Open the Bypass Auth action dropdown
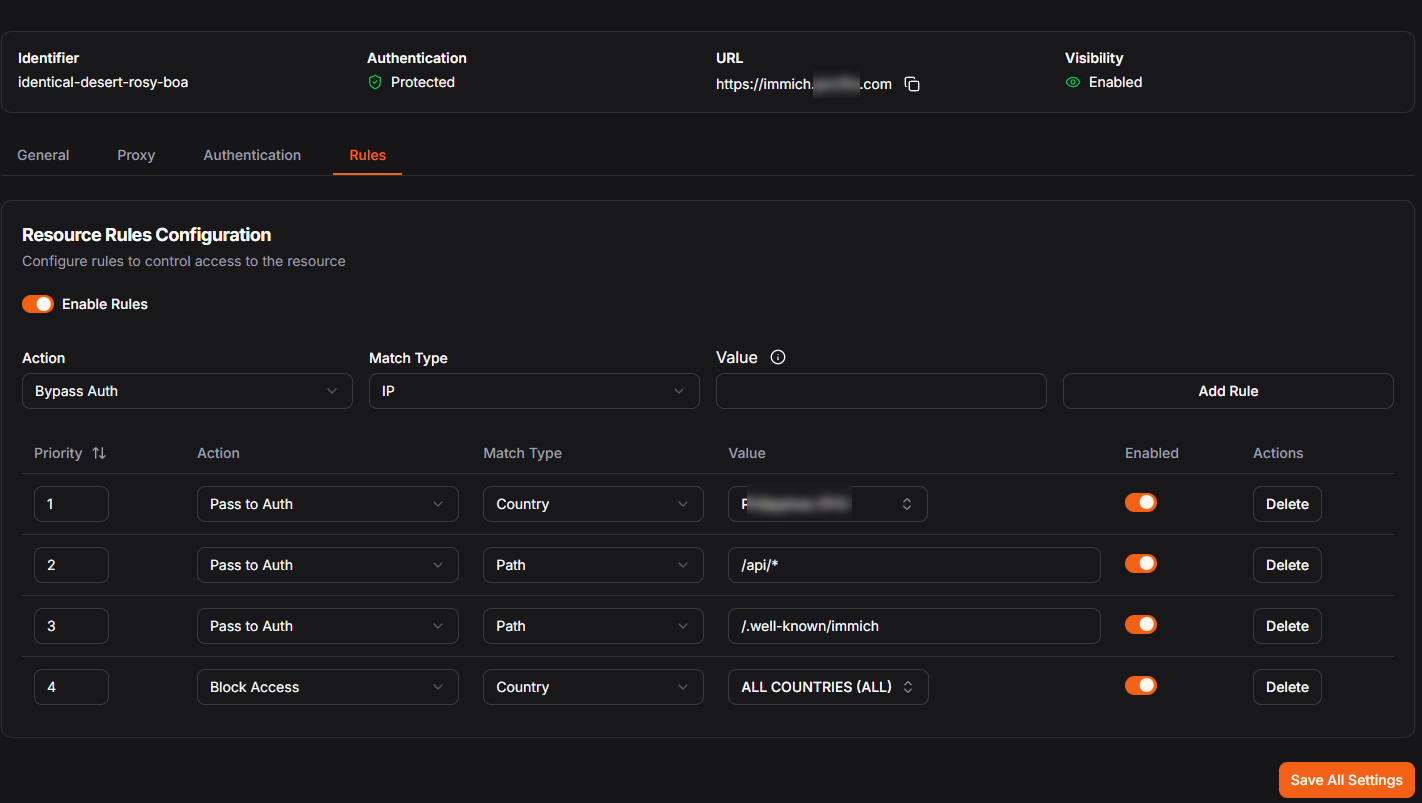 click(187, 391)
